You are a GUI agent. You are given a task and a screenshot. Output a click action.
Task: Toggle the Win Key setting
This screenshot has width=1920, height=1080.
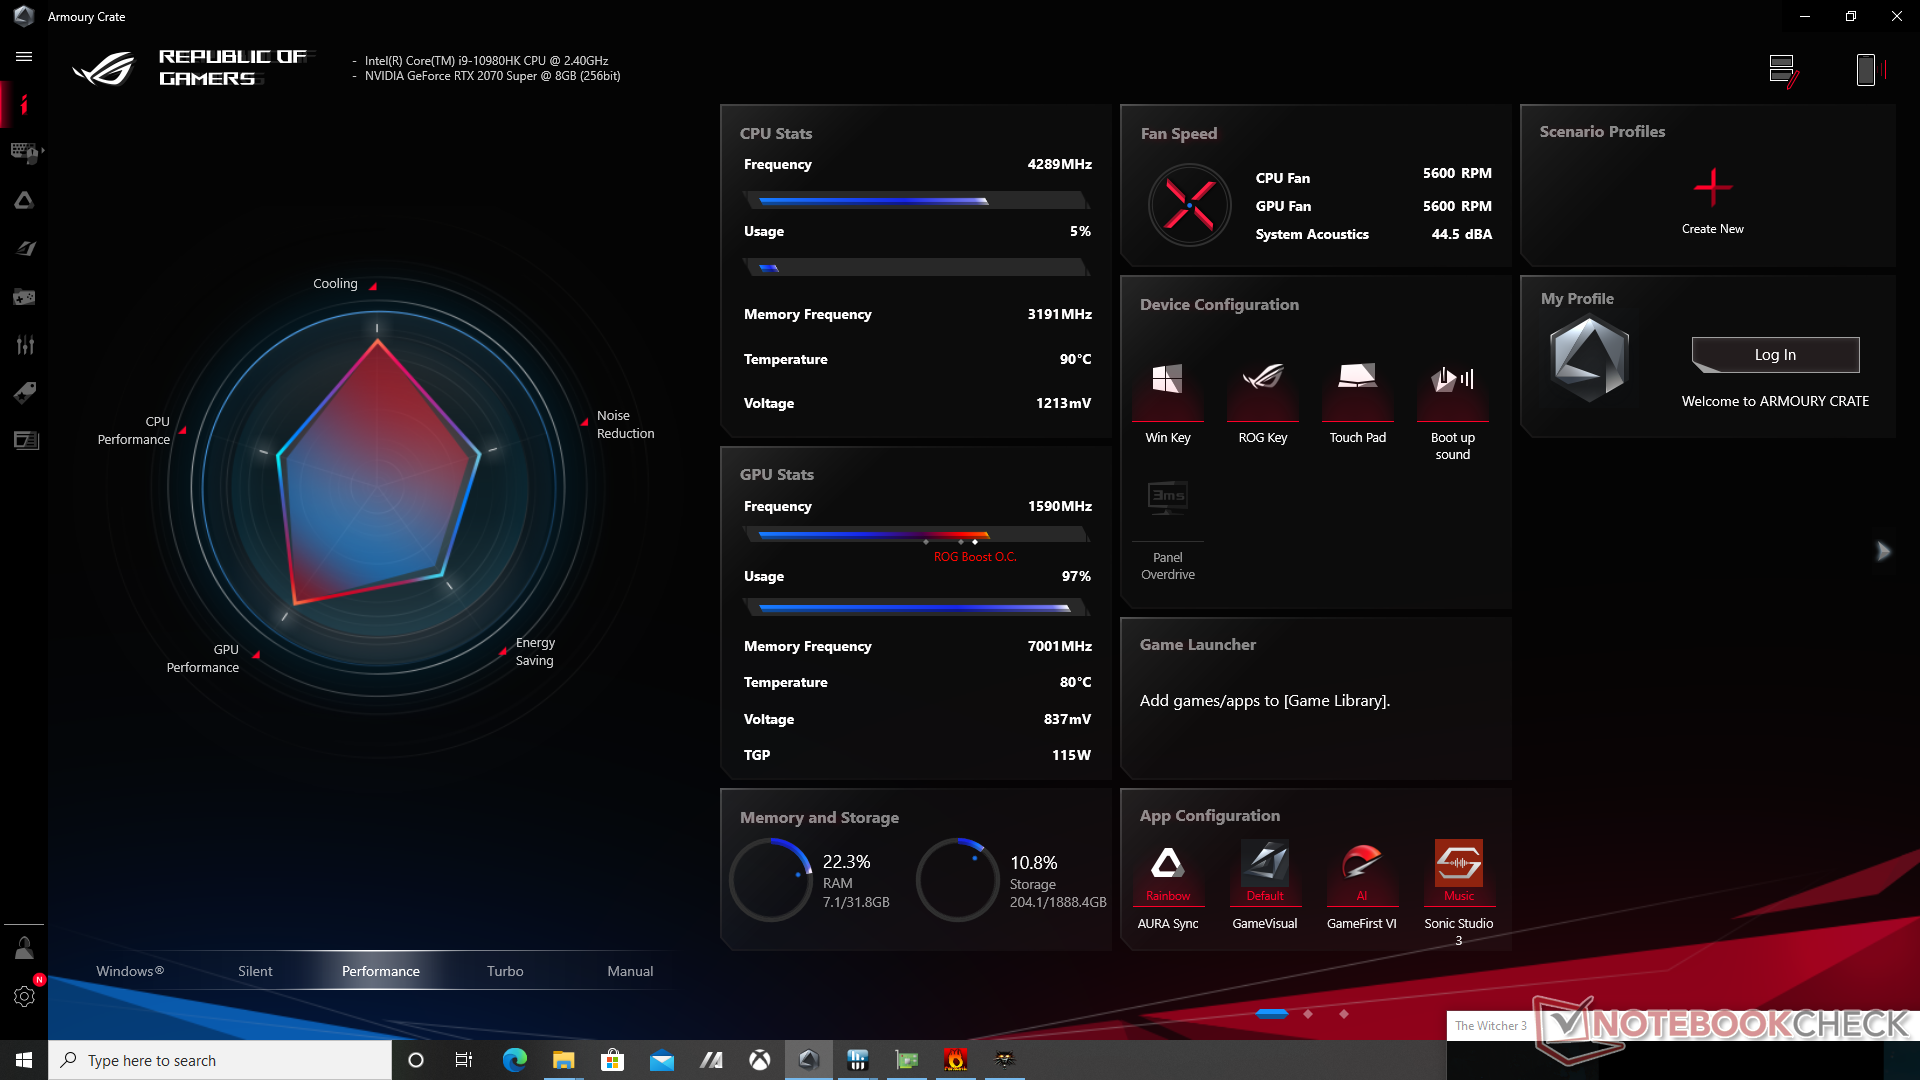click(x=1167, y=380)
